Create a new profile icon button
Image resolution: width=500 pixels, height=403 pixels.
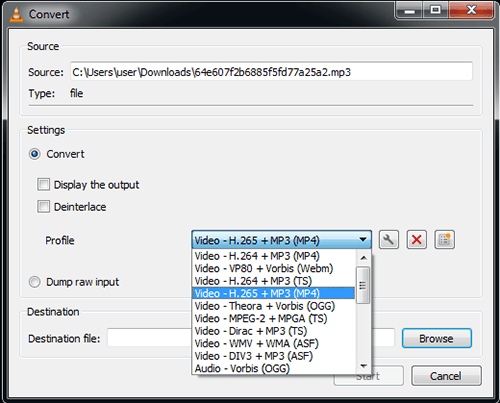click(x=444, y=240)
